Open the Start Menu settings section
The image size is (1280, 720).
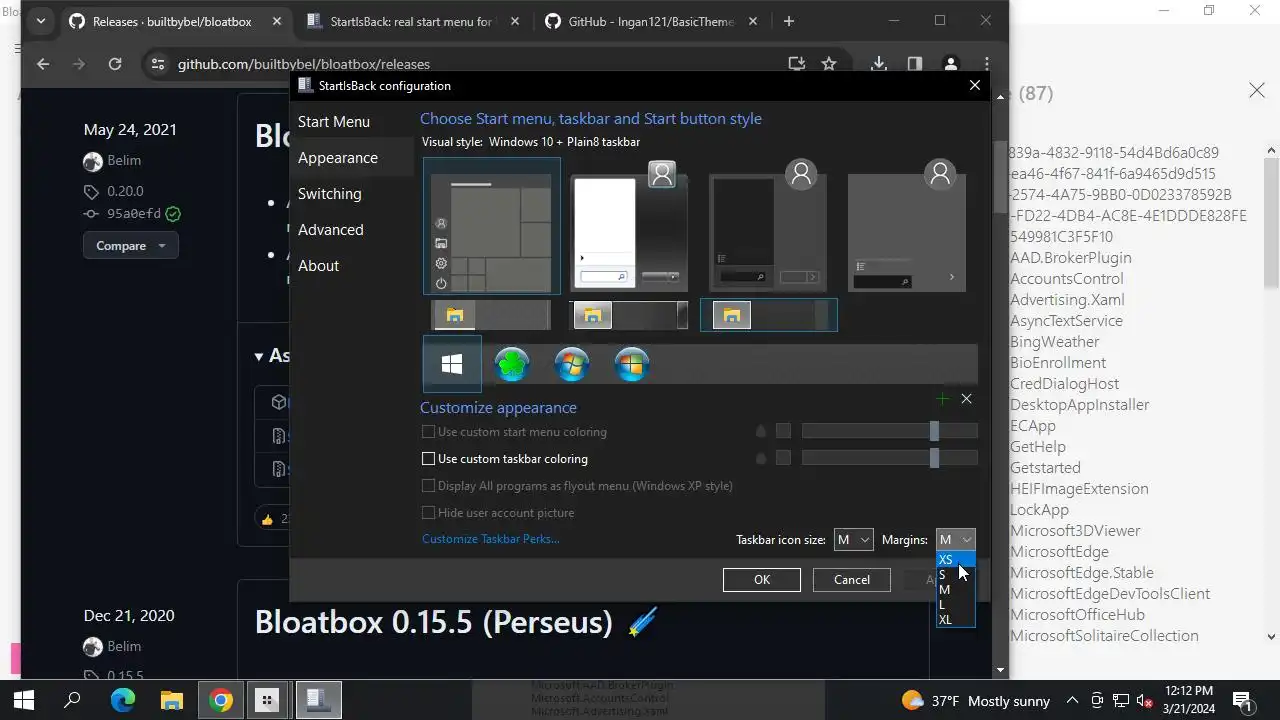[x=334, y=122]
